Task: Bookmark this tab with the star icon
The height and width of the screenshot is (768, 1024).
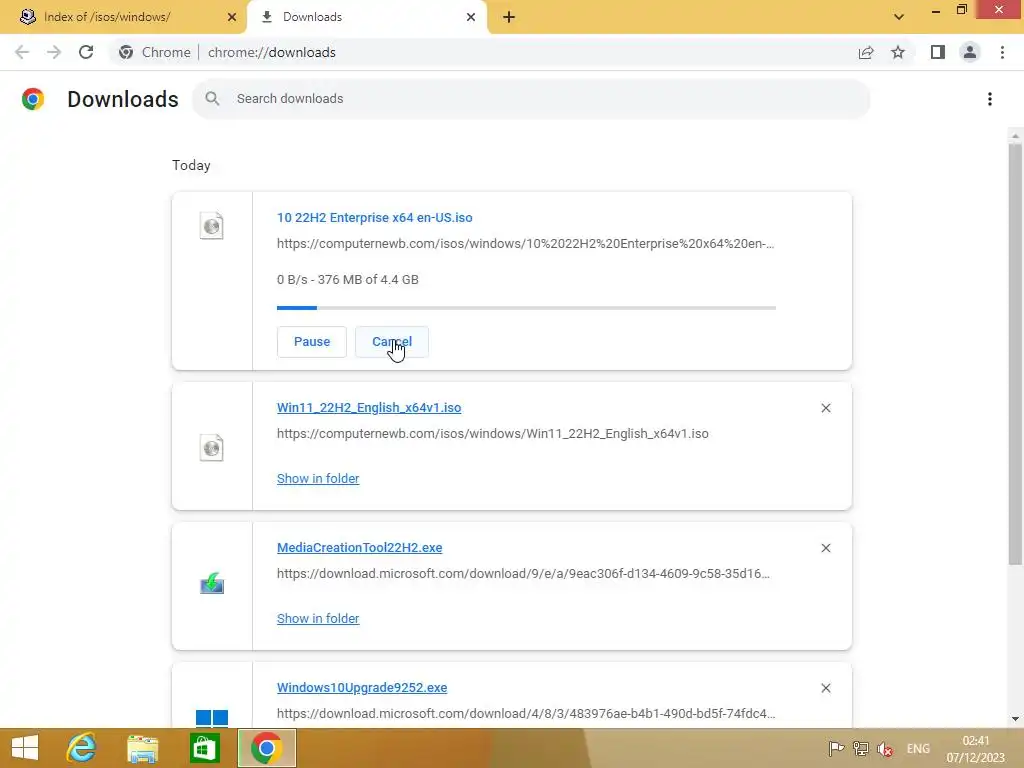Action: coord(898,52)
